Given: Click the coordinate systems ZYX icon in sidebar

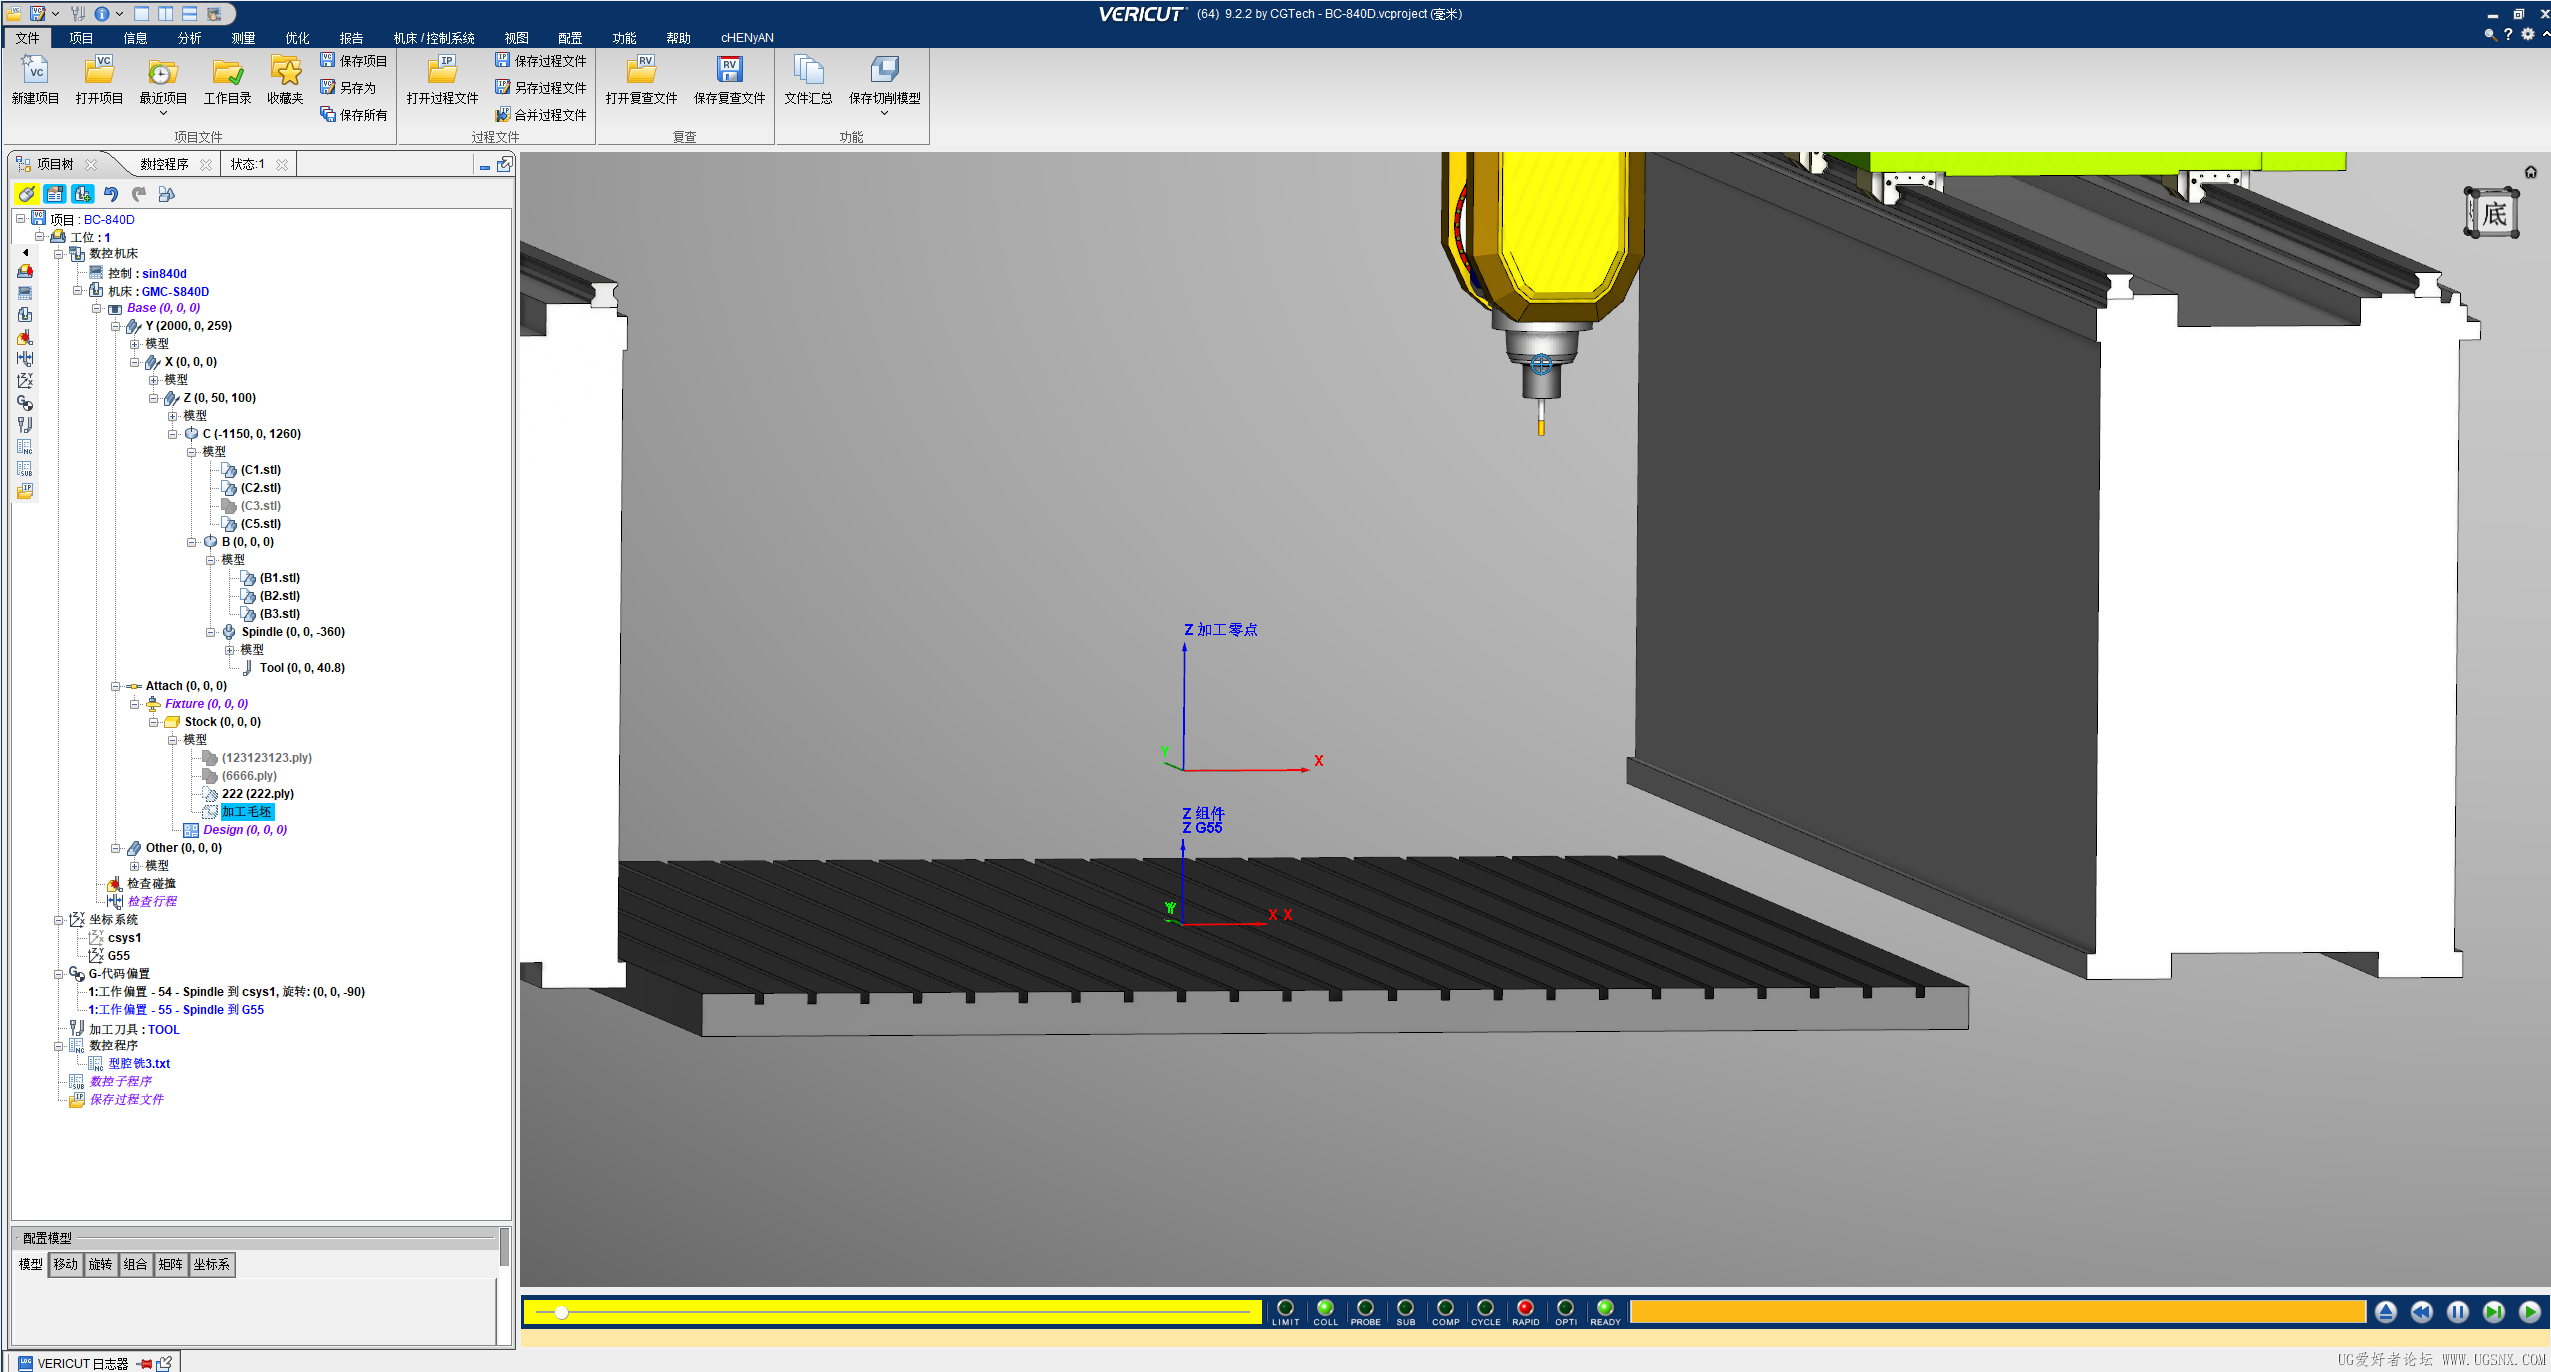Looking at the screenshot, I should pyautogui.click(x=25, y=381).
